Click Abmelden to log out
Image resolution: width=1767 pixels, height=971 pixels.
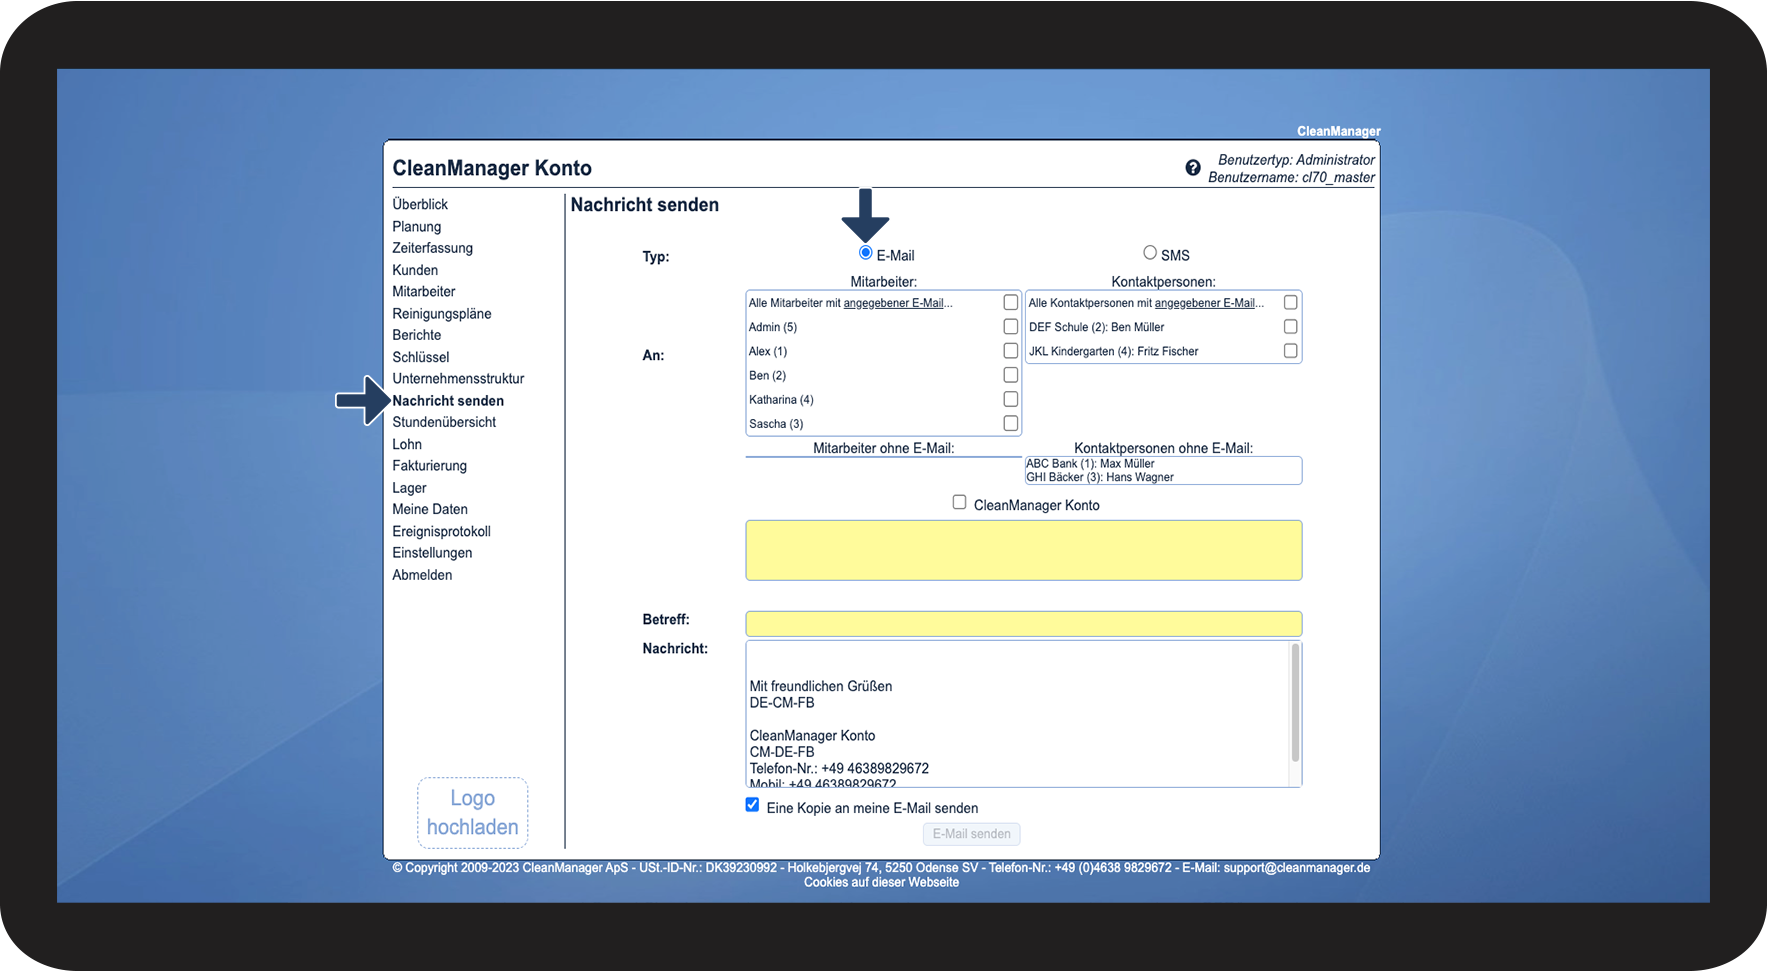(422, 575)
